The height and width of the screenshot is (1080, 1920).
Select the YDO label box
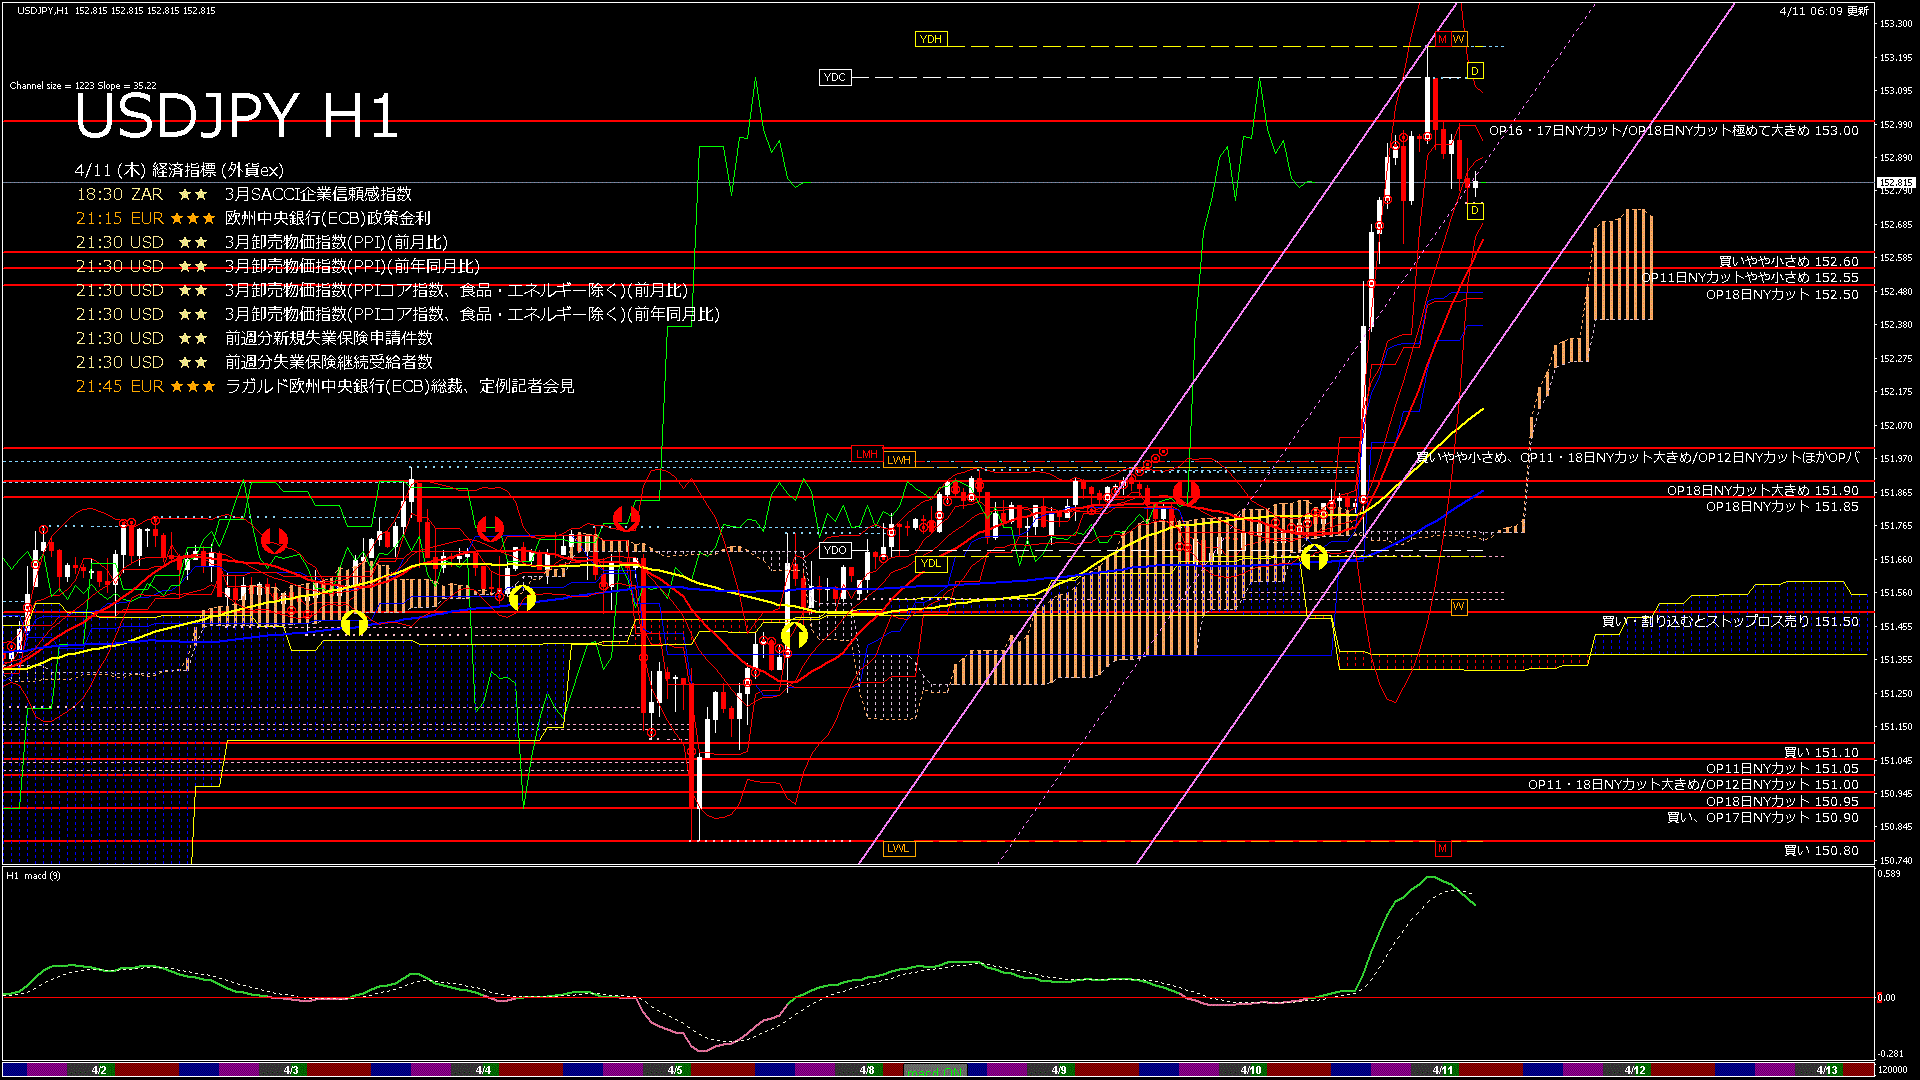pos(834,550)
